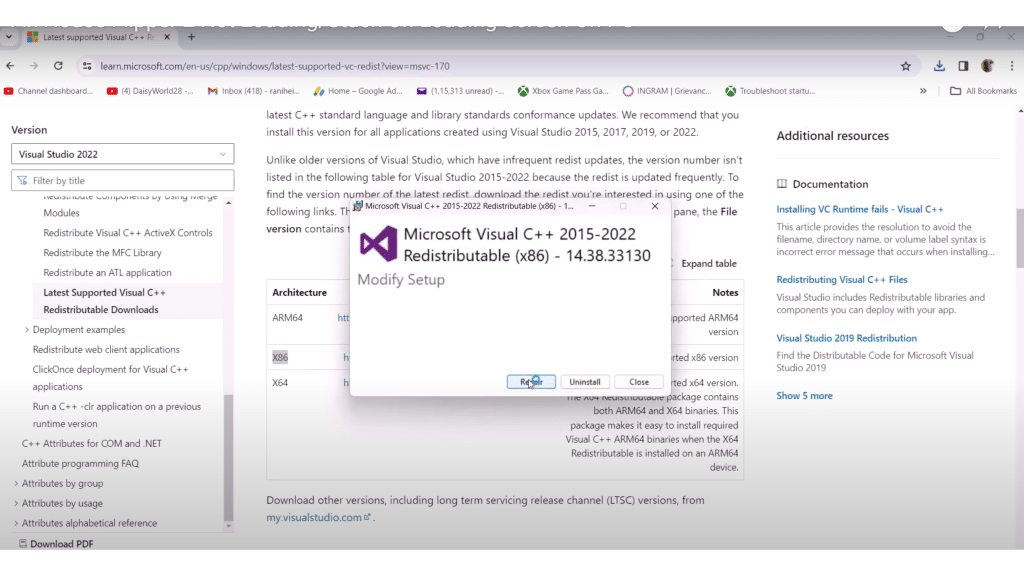Open Chrome's three-dot menu

(x=1012, y=66)
